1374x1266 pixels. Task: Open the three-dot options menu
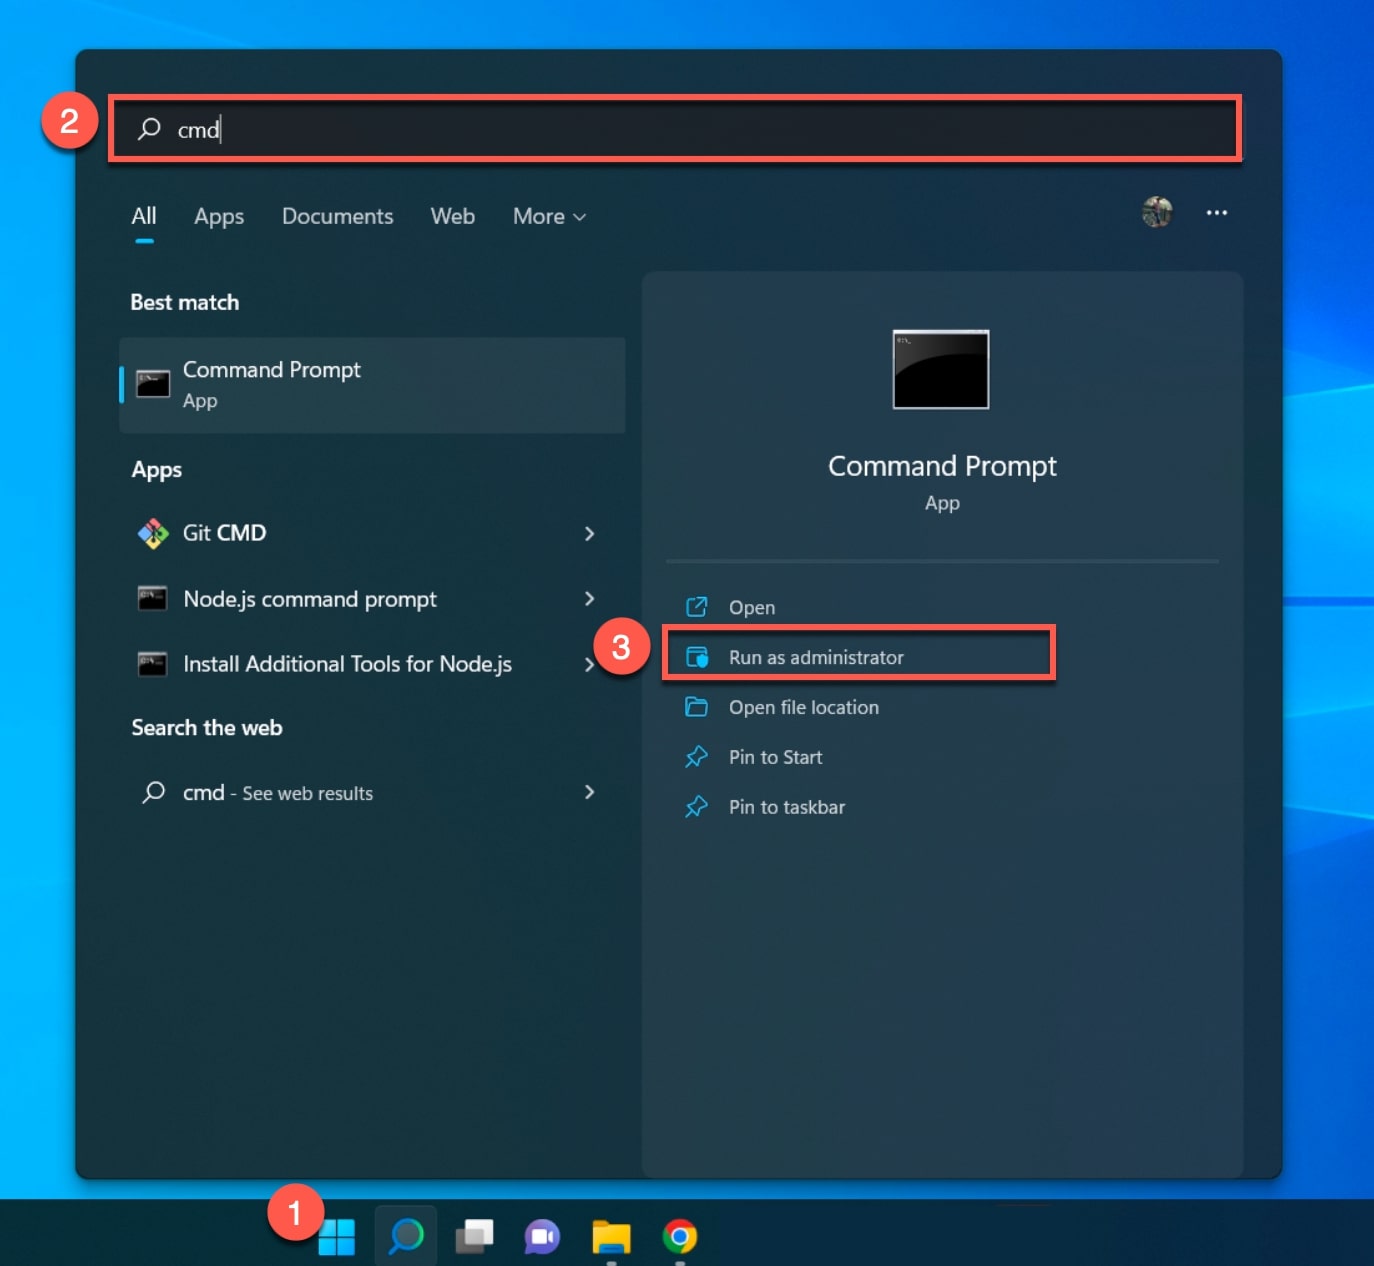pyautogui.click(x=1216, y=212)
